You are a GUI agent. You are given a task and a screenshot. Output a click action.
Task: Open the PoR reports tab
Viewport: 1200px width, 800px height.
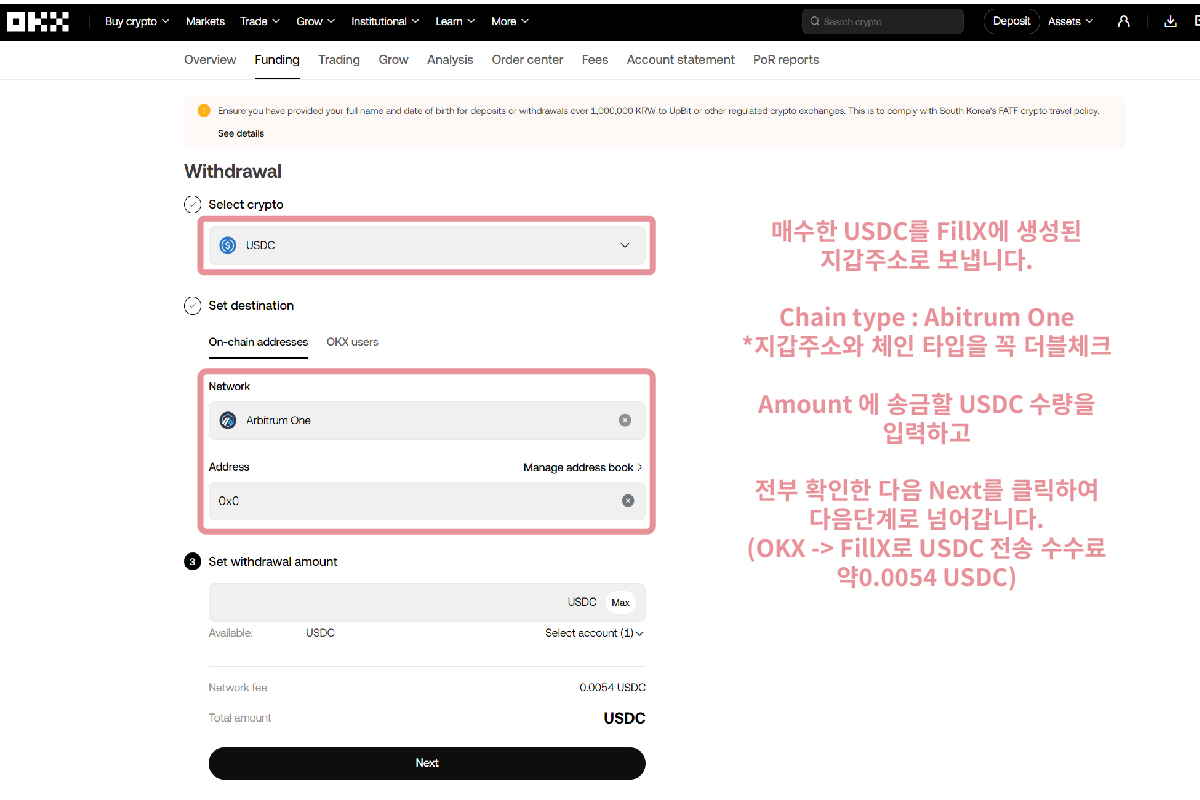(786, 60)
